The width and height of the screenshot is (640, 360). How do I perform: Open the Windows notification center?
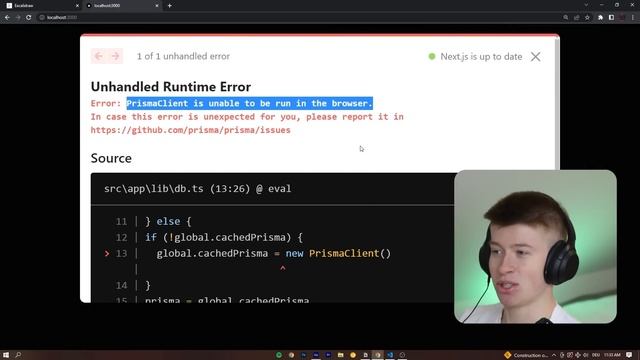[629, 355]
